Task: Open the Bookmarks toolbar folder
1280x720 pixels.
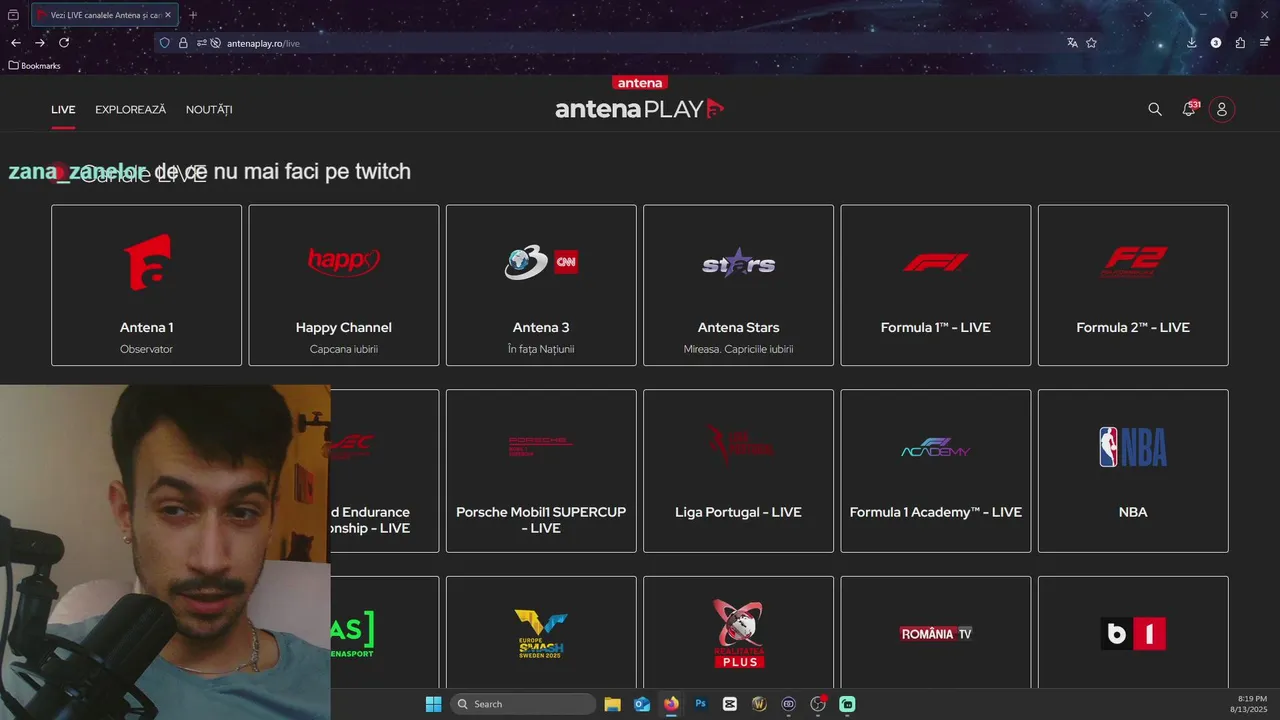Action: pyautogui.click(x=35, y=66)
